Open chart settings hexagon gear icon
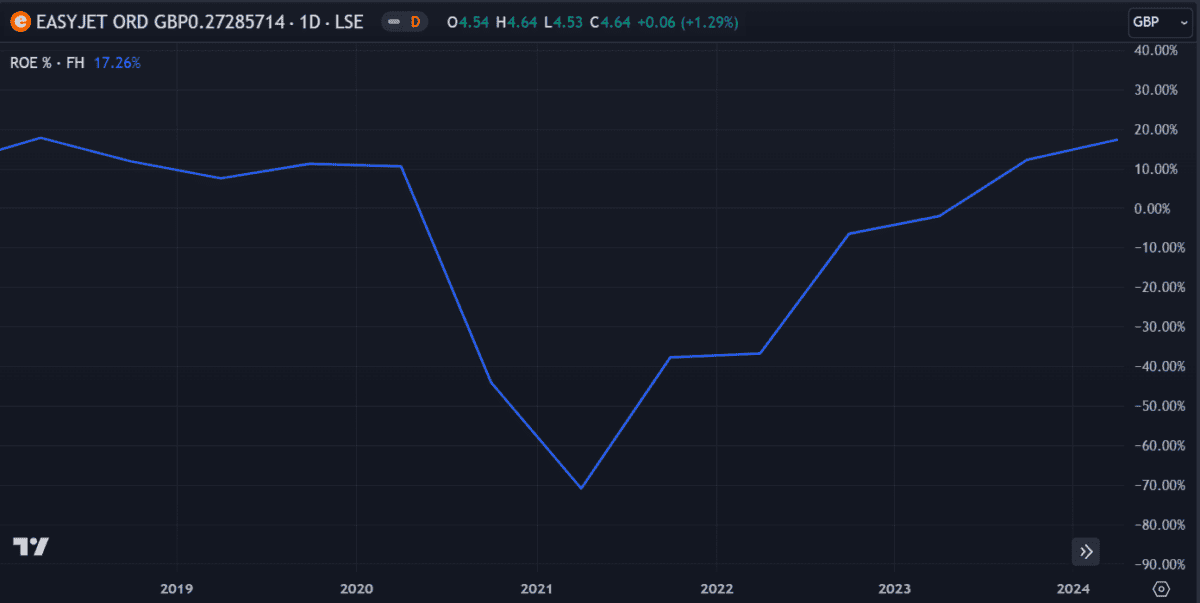Image resolution: width=1200 pixels, height=603 pixels. tap(1161, 589)
